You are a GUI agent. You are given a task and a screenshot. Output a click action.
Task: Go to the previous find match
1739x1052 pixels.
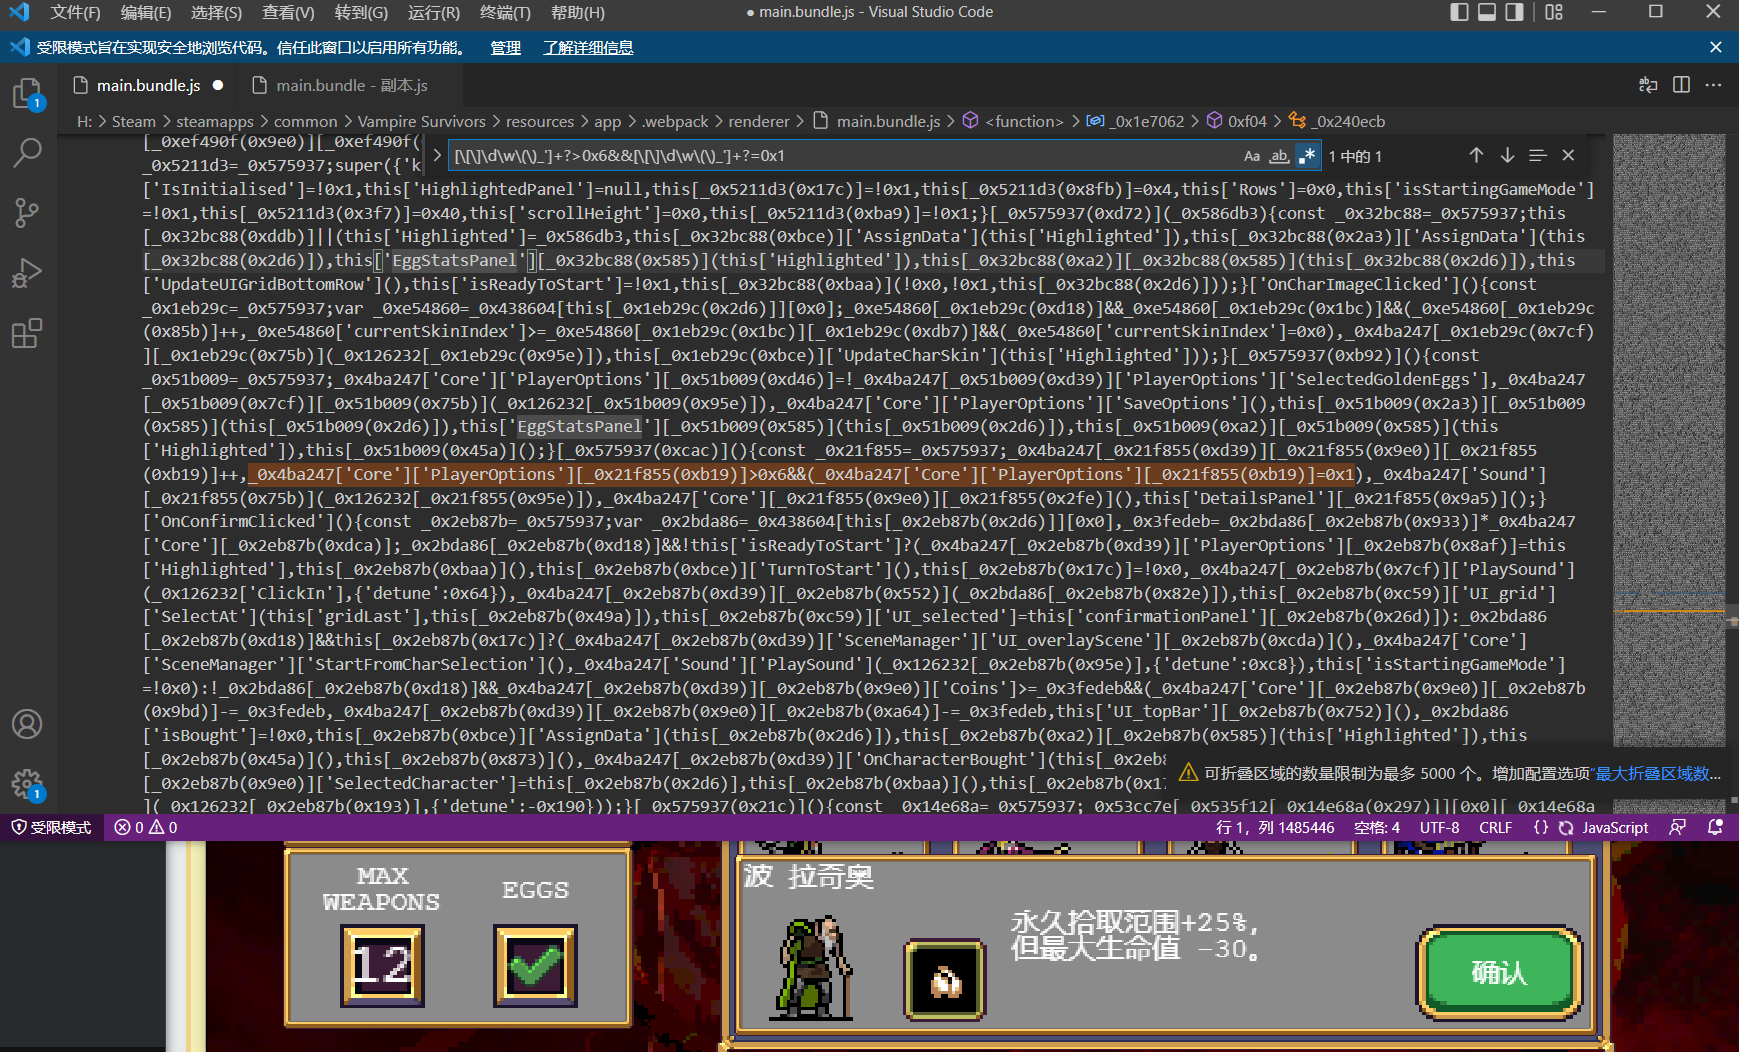[1476, 155]
